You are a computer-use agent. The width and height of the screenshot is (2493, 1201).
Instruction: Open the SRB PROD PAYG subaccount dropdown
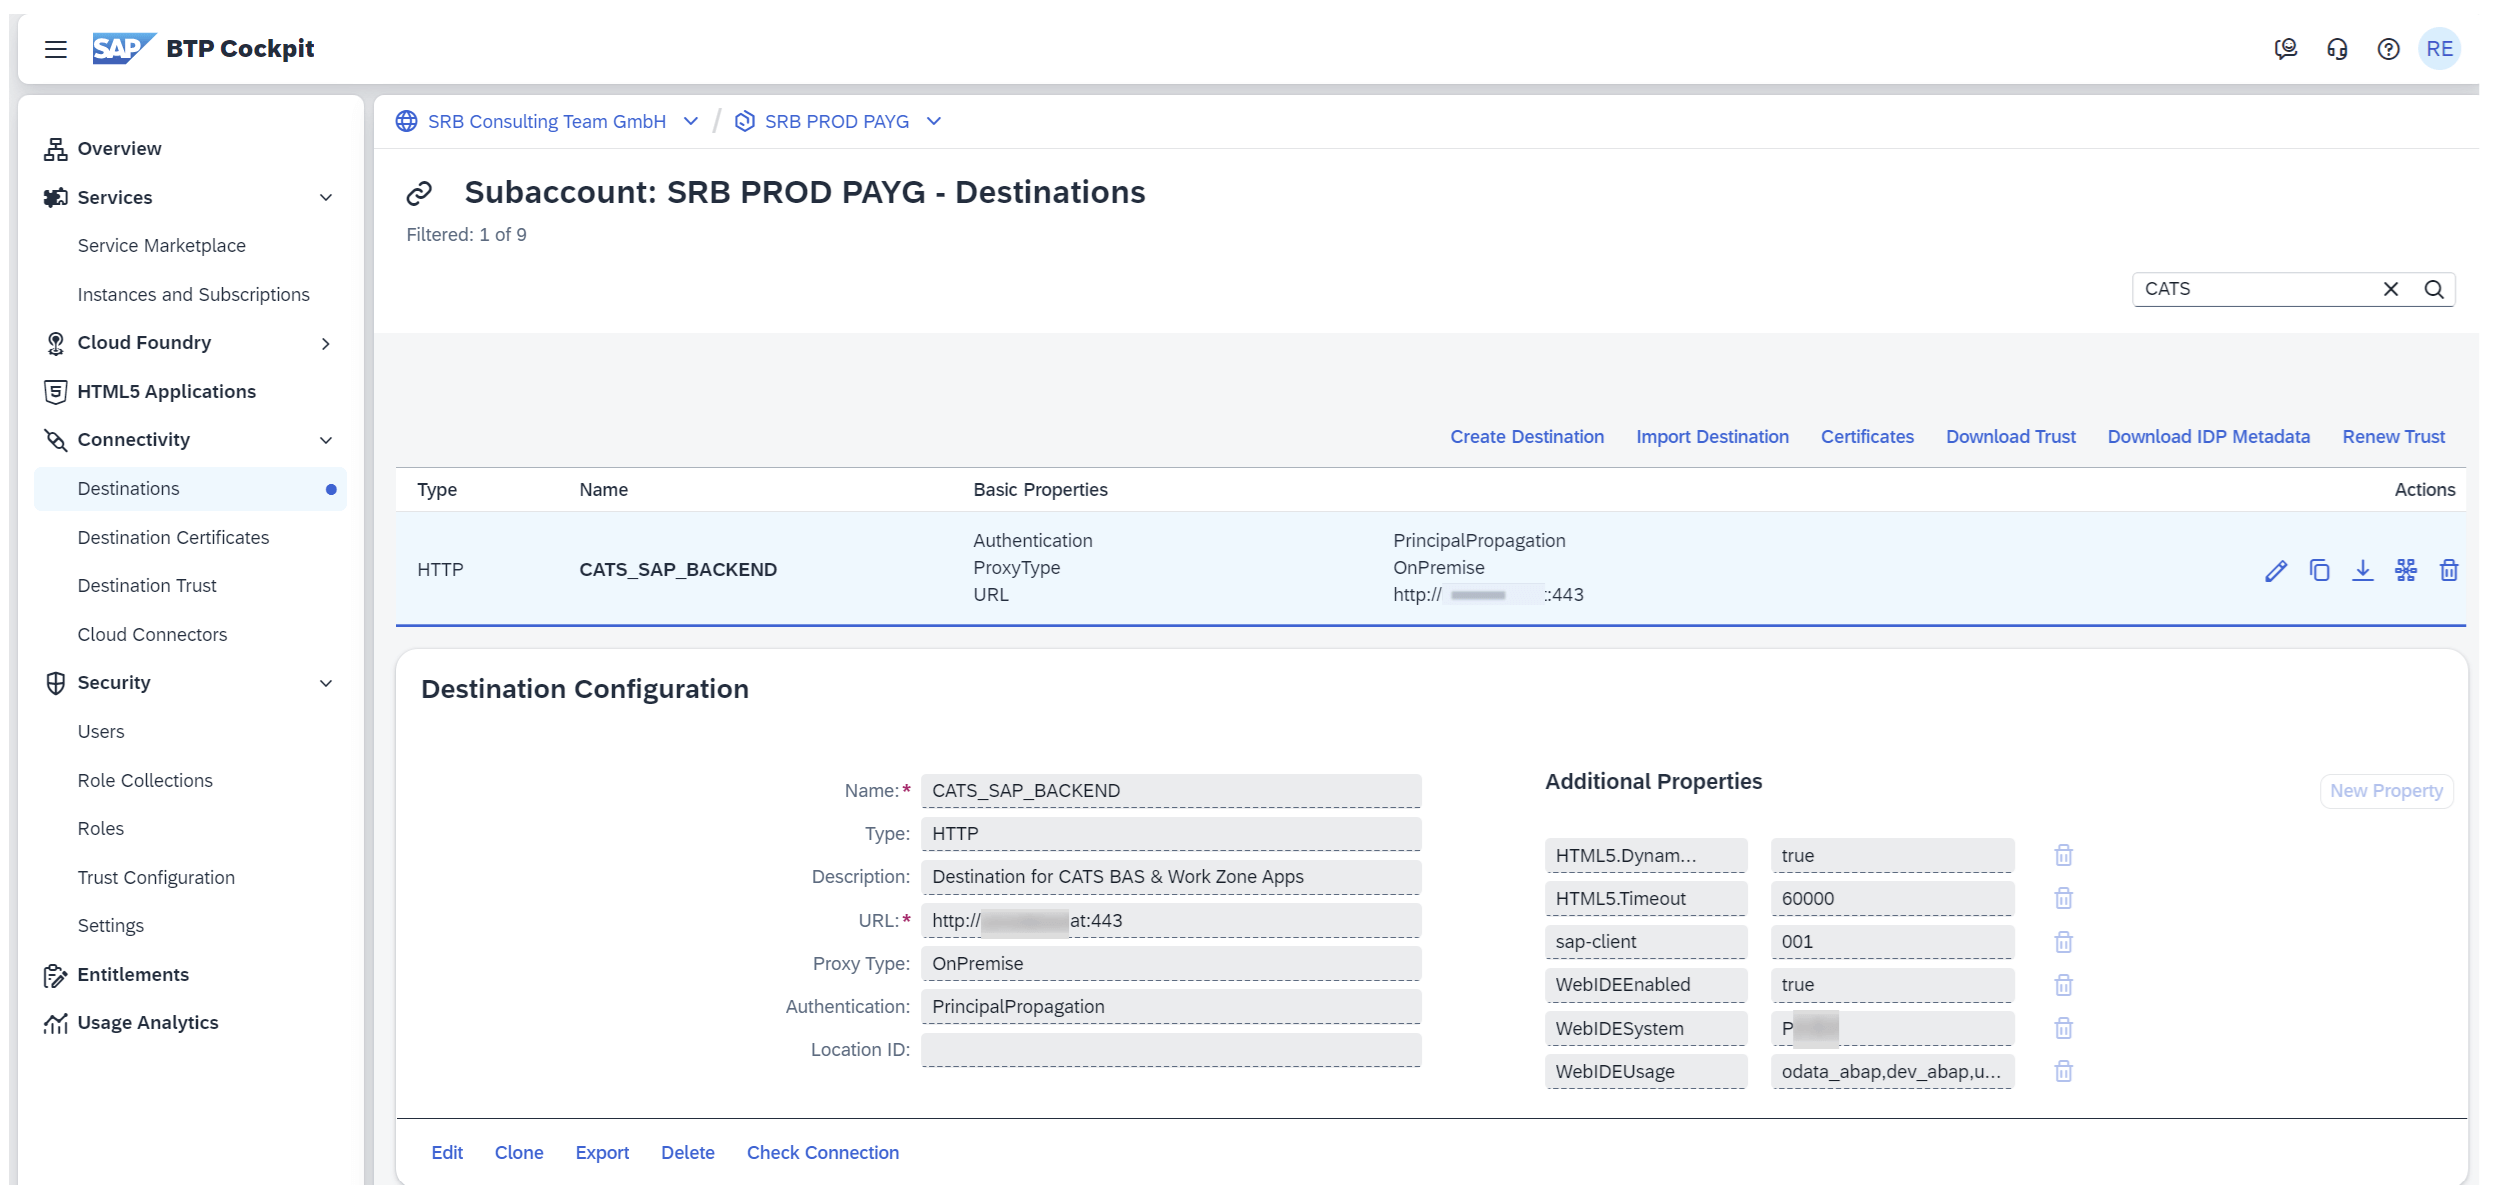pyautogui.click(x=934, y=122)
